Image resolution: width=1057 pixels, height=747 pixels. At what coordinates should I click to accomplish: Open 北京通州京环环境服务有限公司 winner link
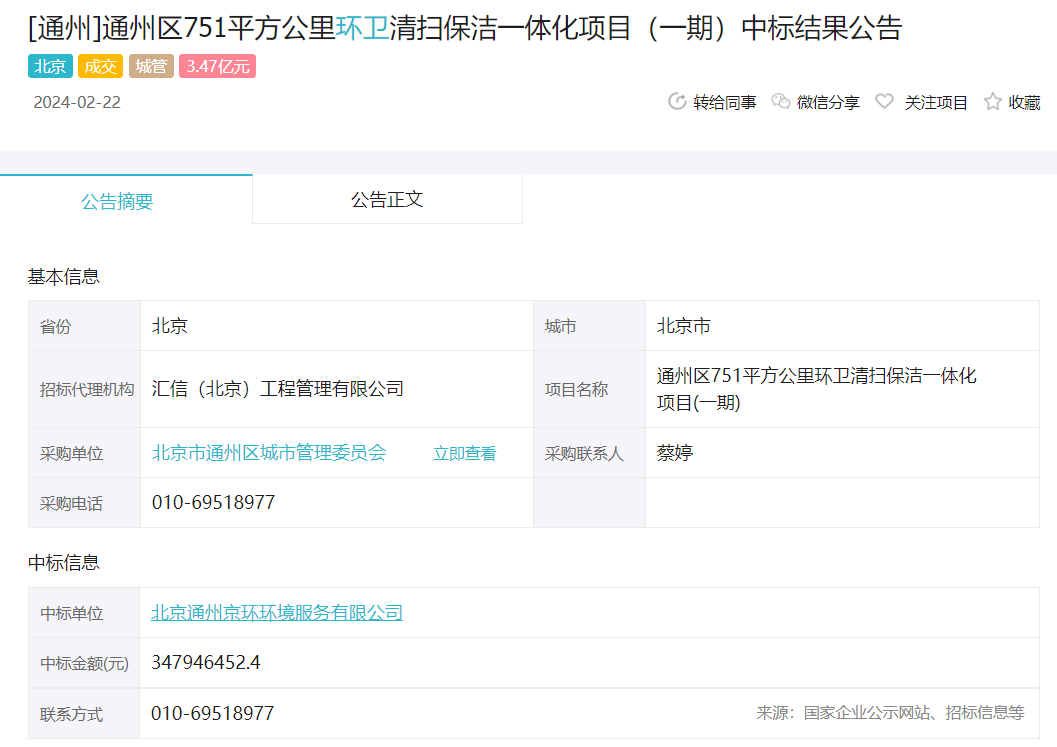point(277,612)
